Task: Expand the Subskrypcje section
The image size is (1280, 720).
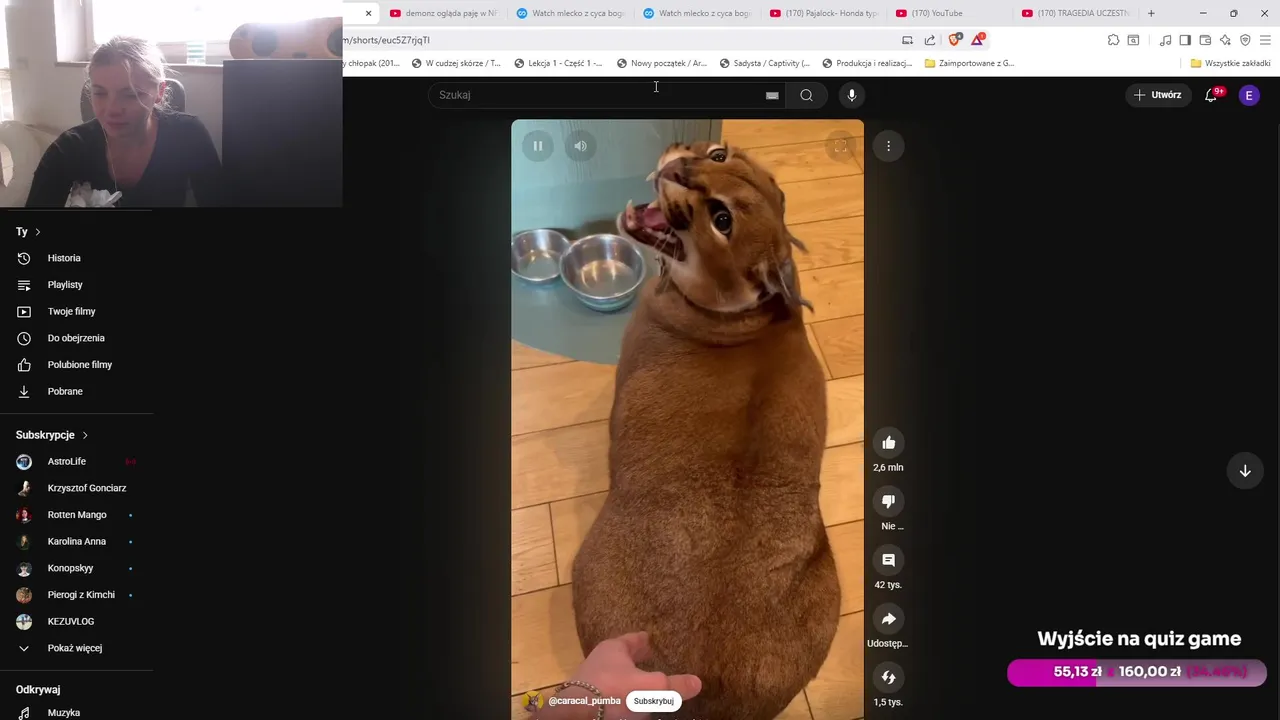Action: [x=52, y=435]
